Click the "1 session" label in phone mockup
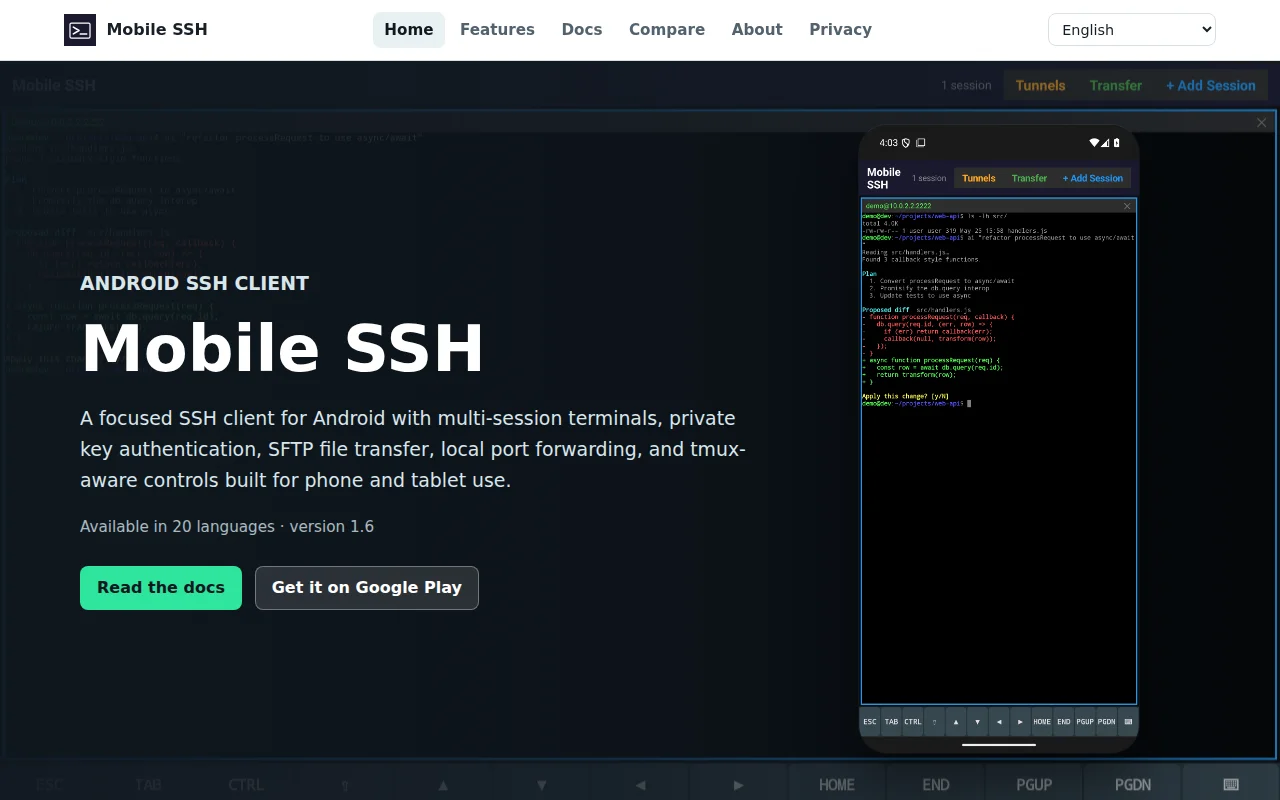Screen dimensions: 1280x800 [x=929, y=178]
